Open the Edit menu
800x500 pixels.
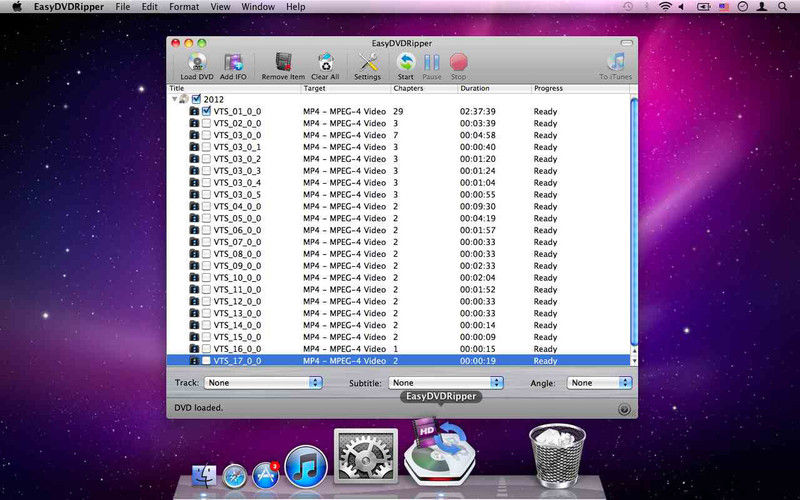coord(149,7)
